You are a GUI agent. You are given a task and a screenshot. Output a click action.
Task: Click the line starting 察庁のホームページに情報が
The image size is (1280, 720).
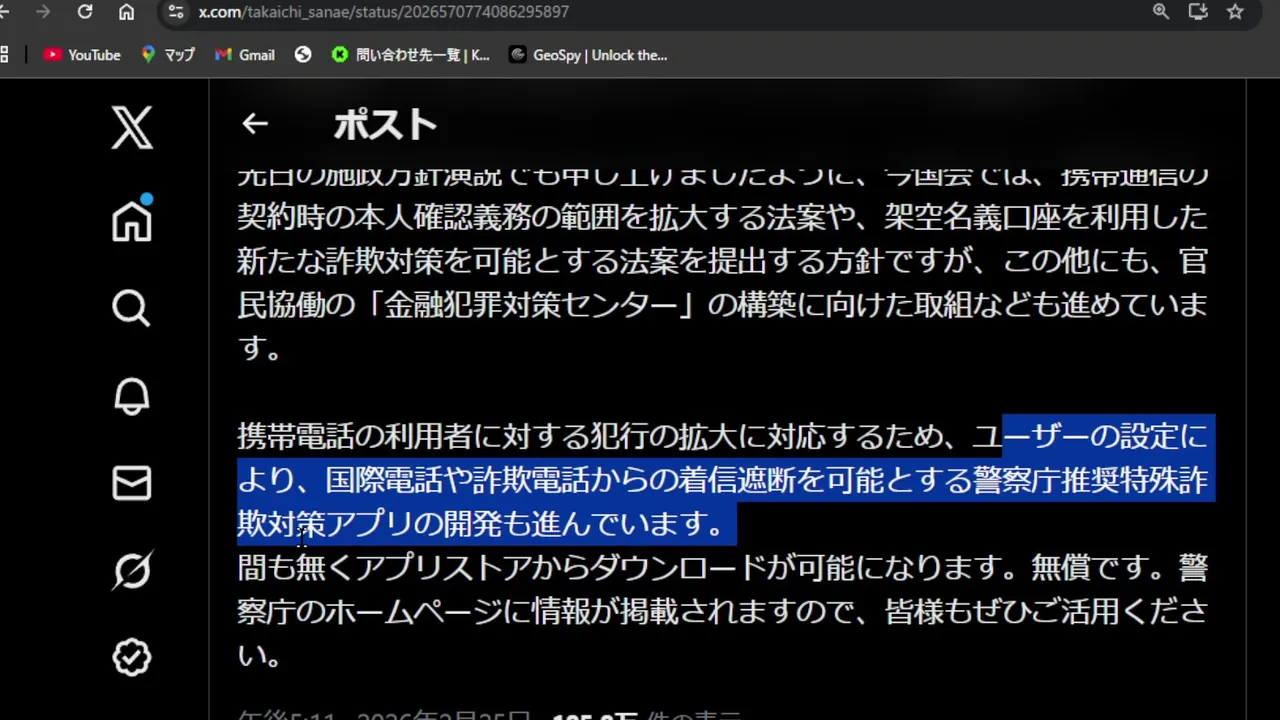[x=722, y=611]
